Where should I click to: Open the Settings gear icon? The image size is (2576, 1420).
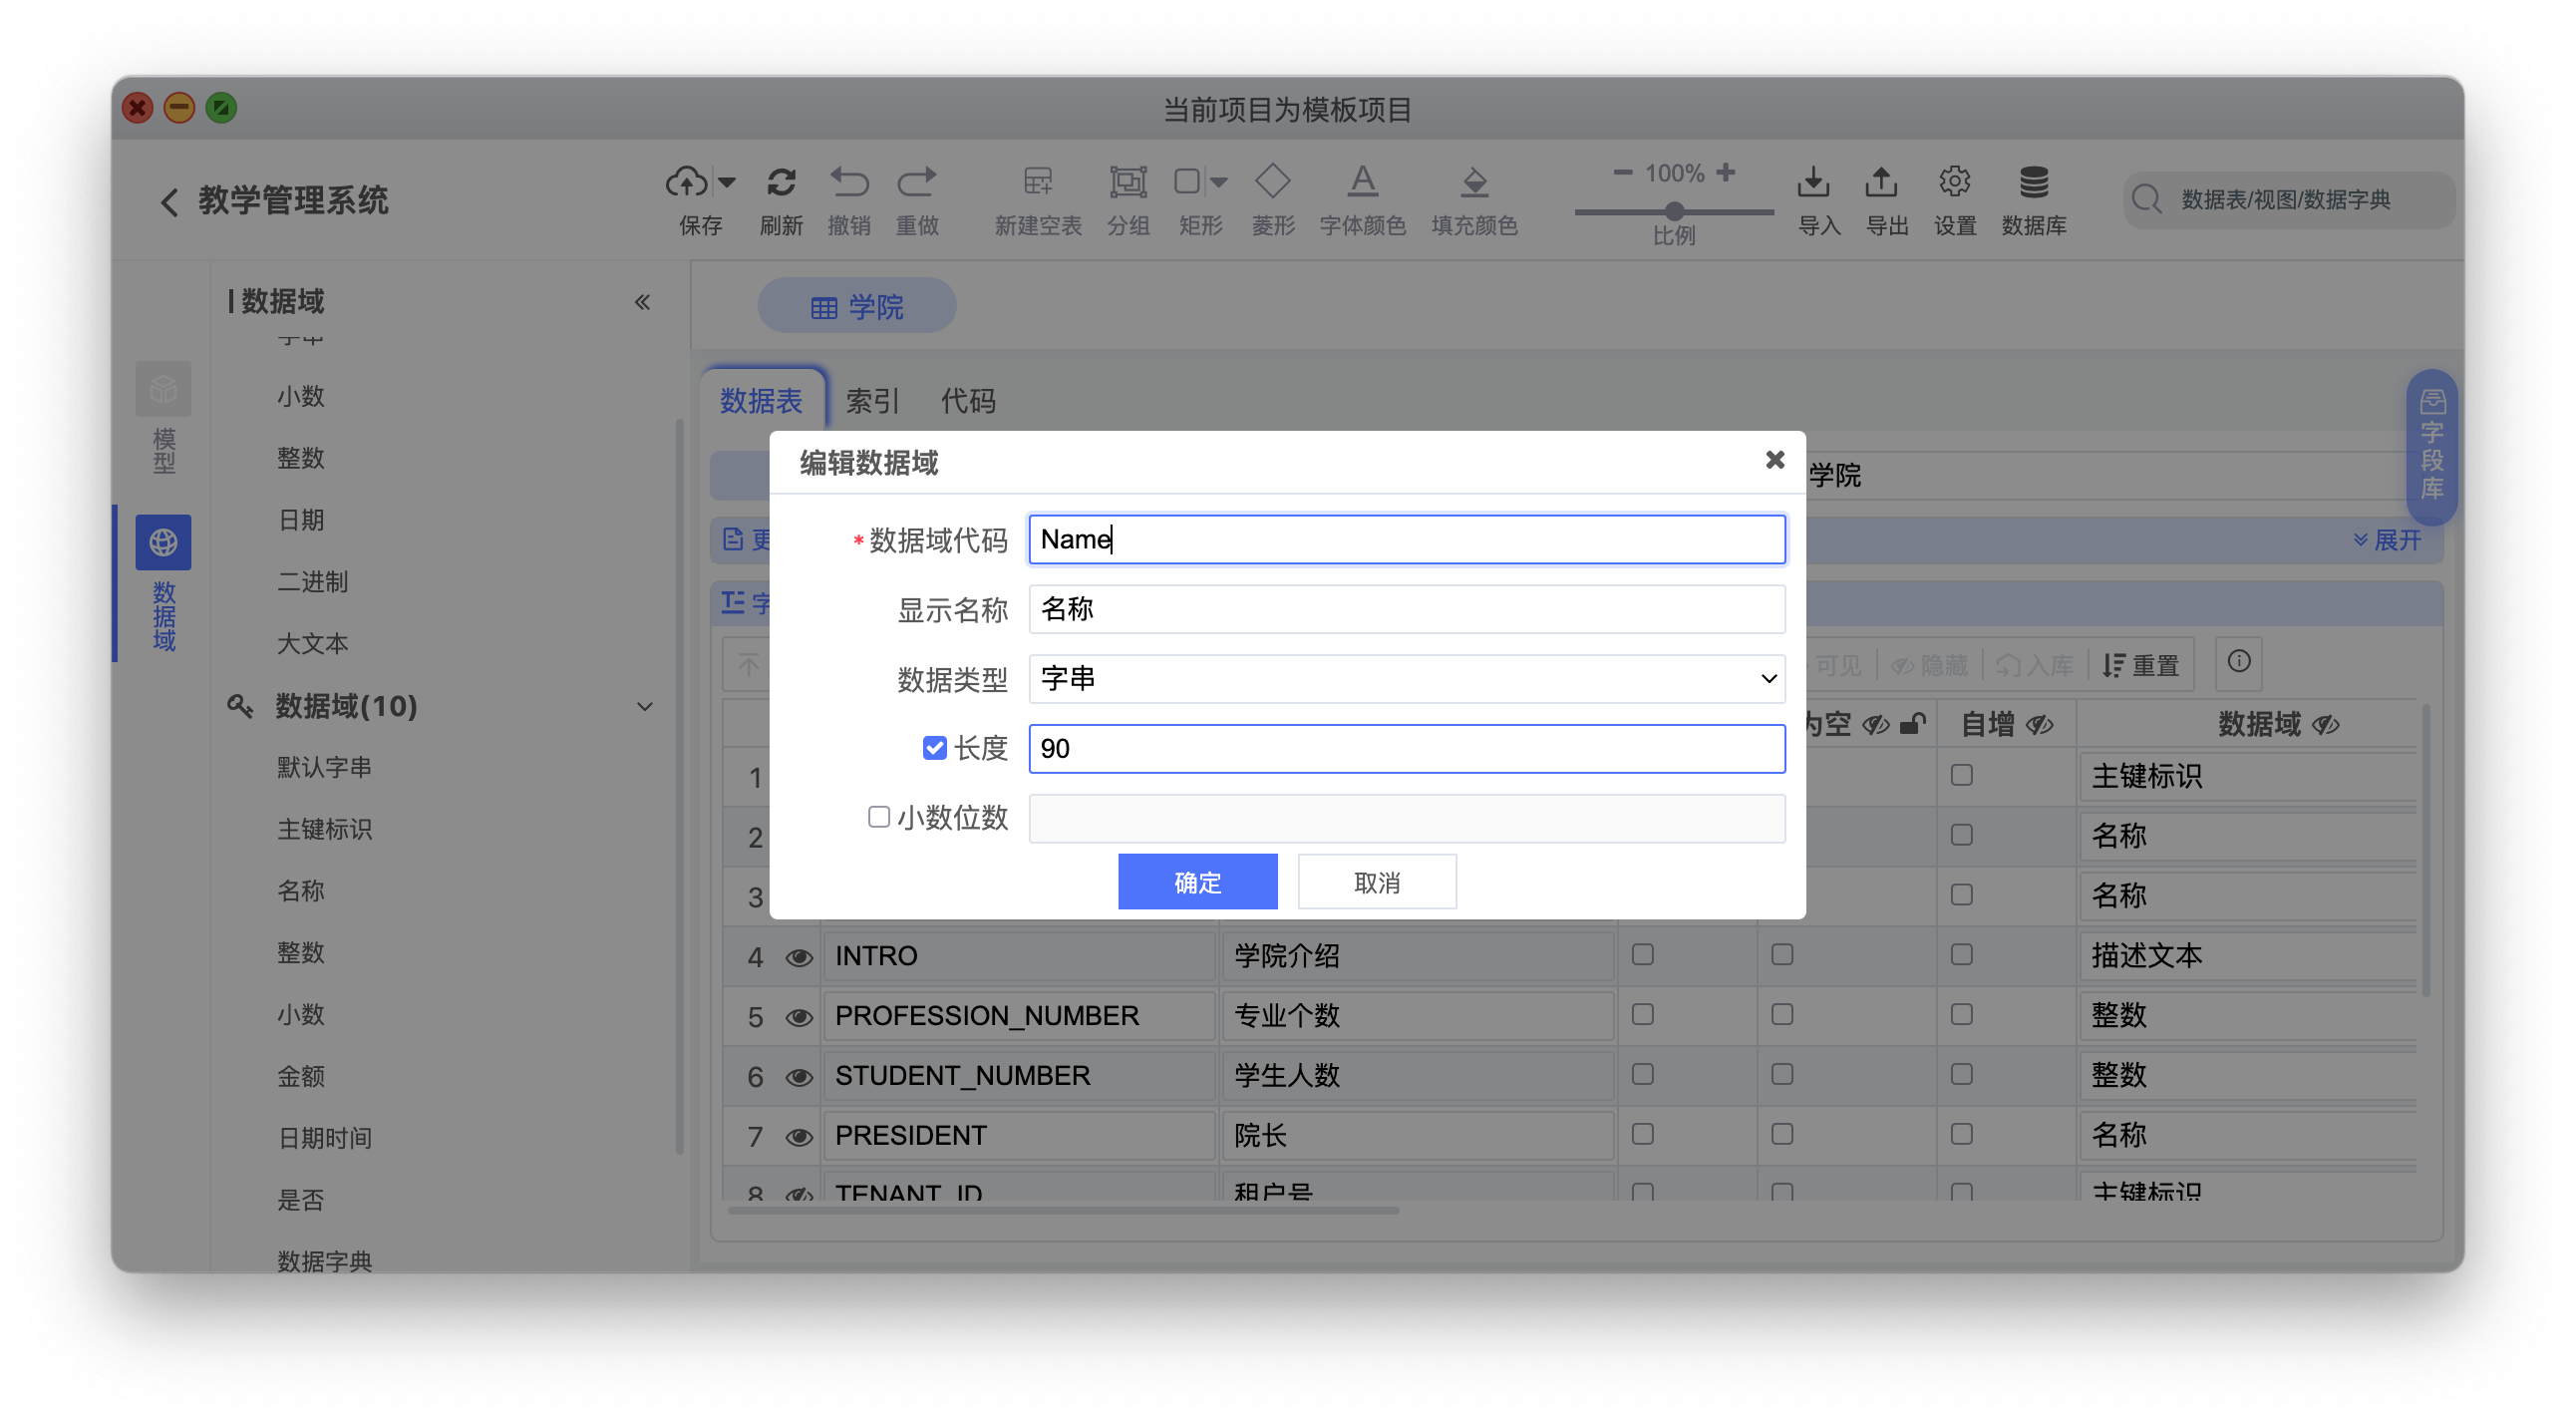1954,182
